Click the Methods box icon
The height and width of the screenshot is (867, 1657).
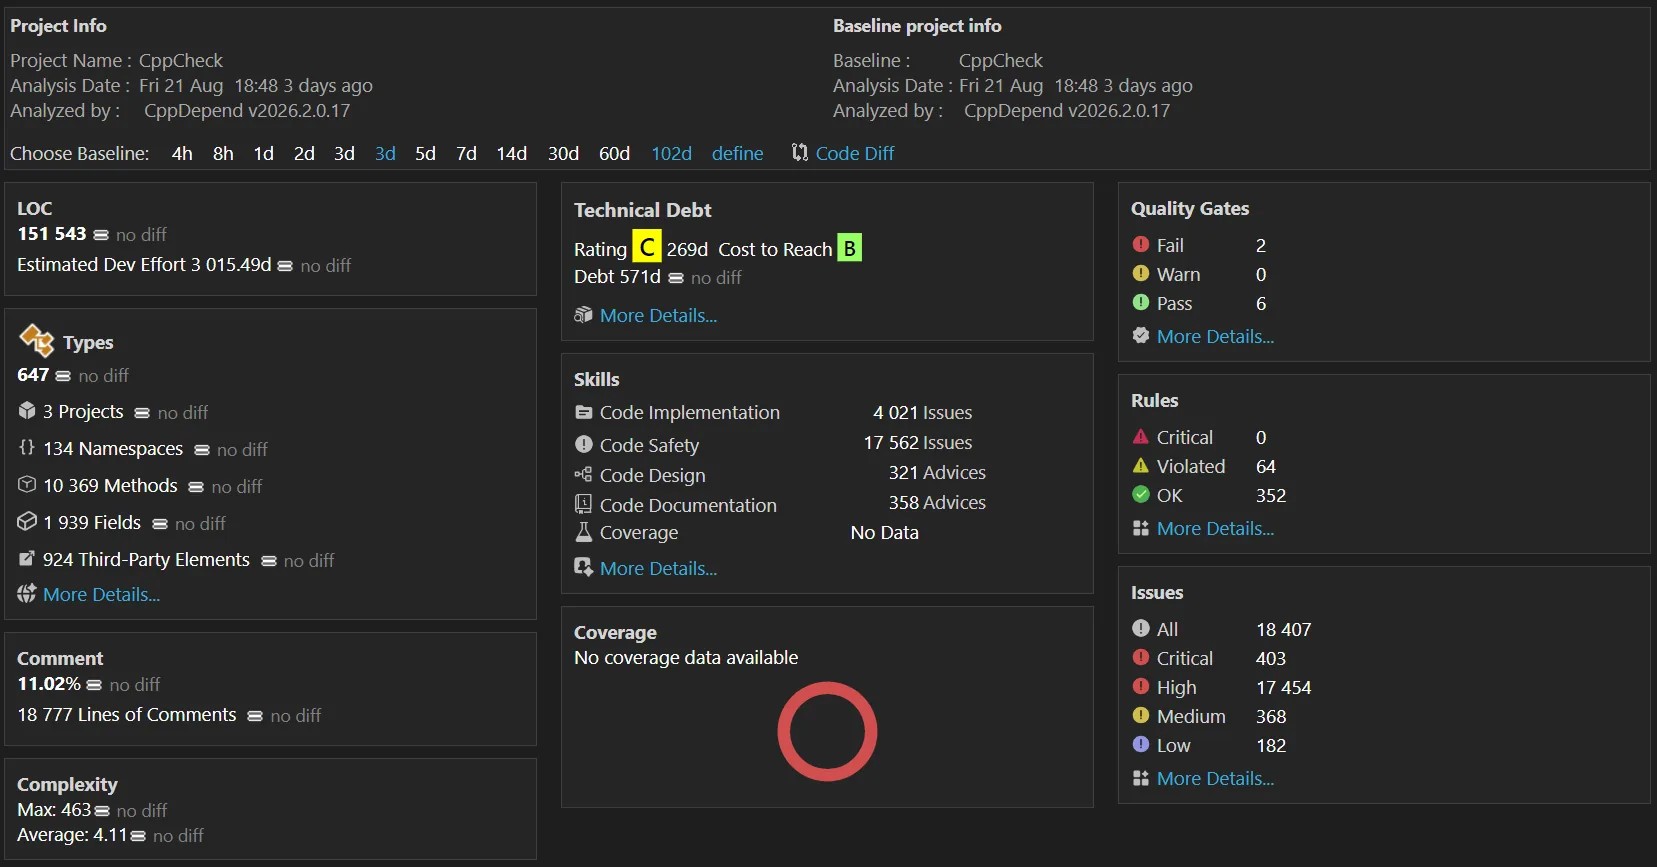click(x=27, y=484)
